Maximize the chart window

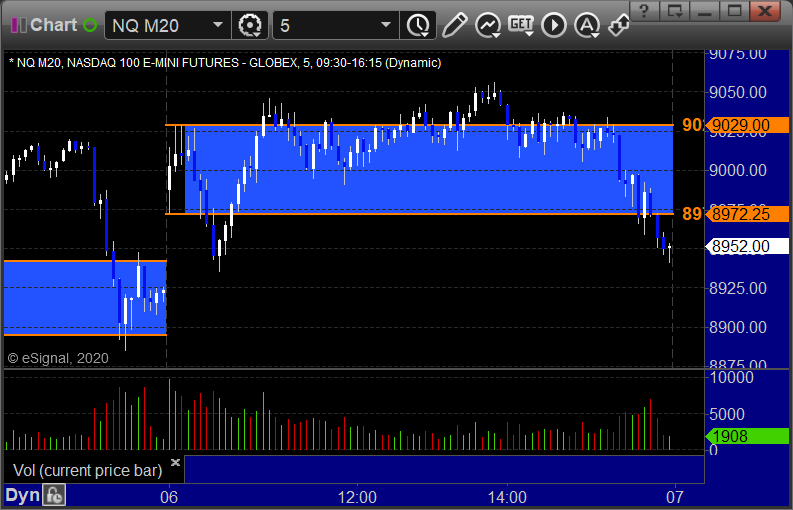tap(735, 11)
